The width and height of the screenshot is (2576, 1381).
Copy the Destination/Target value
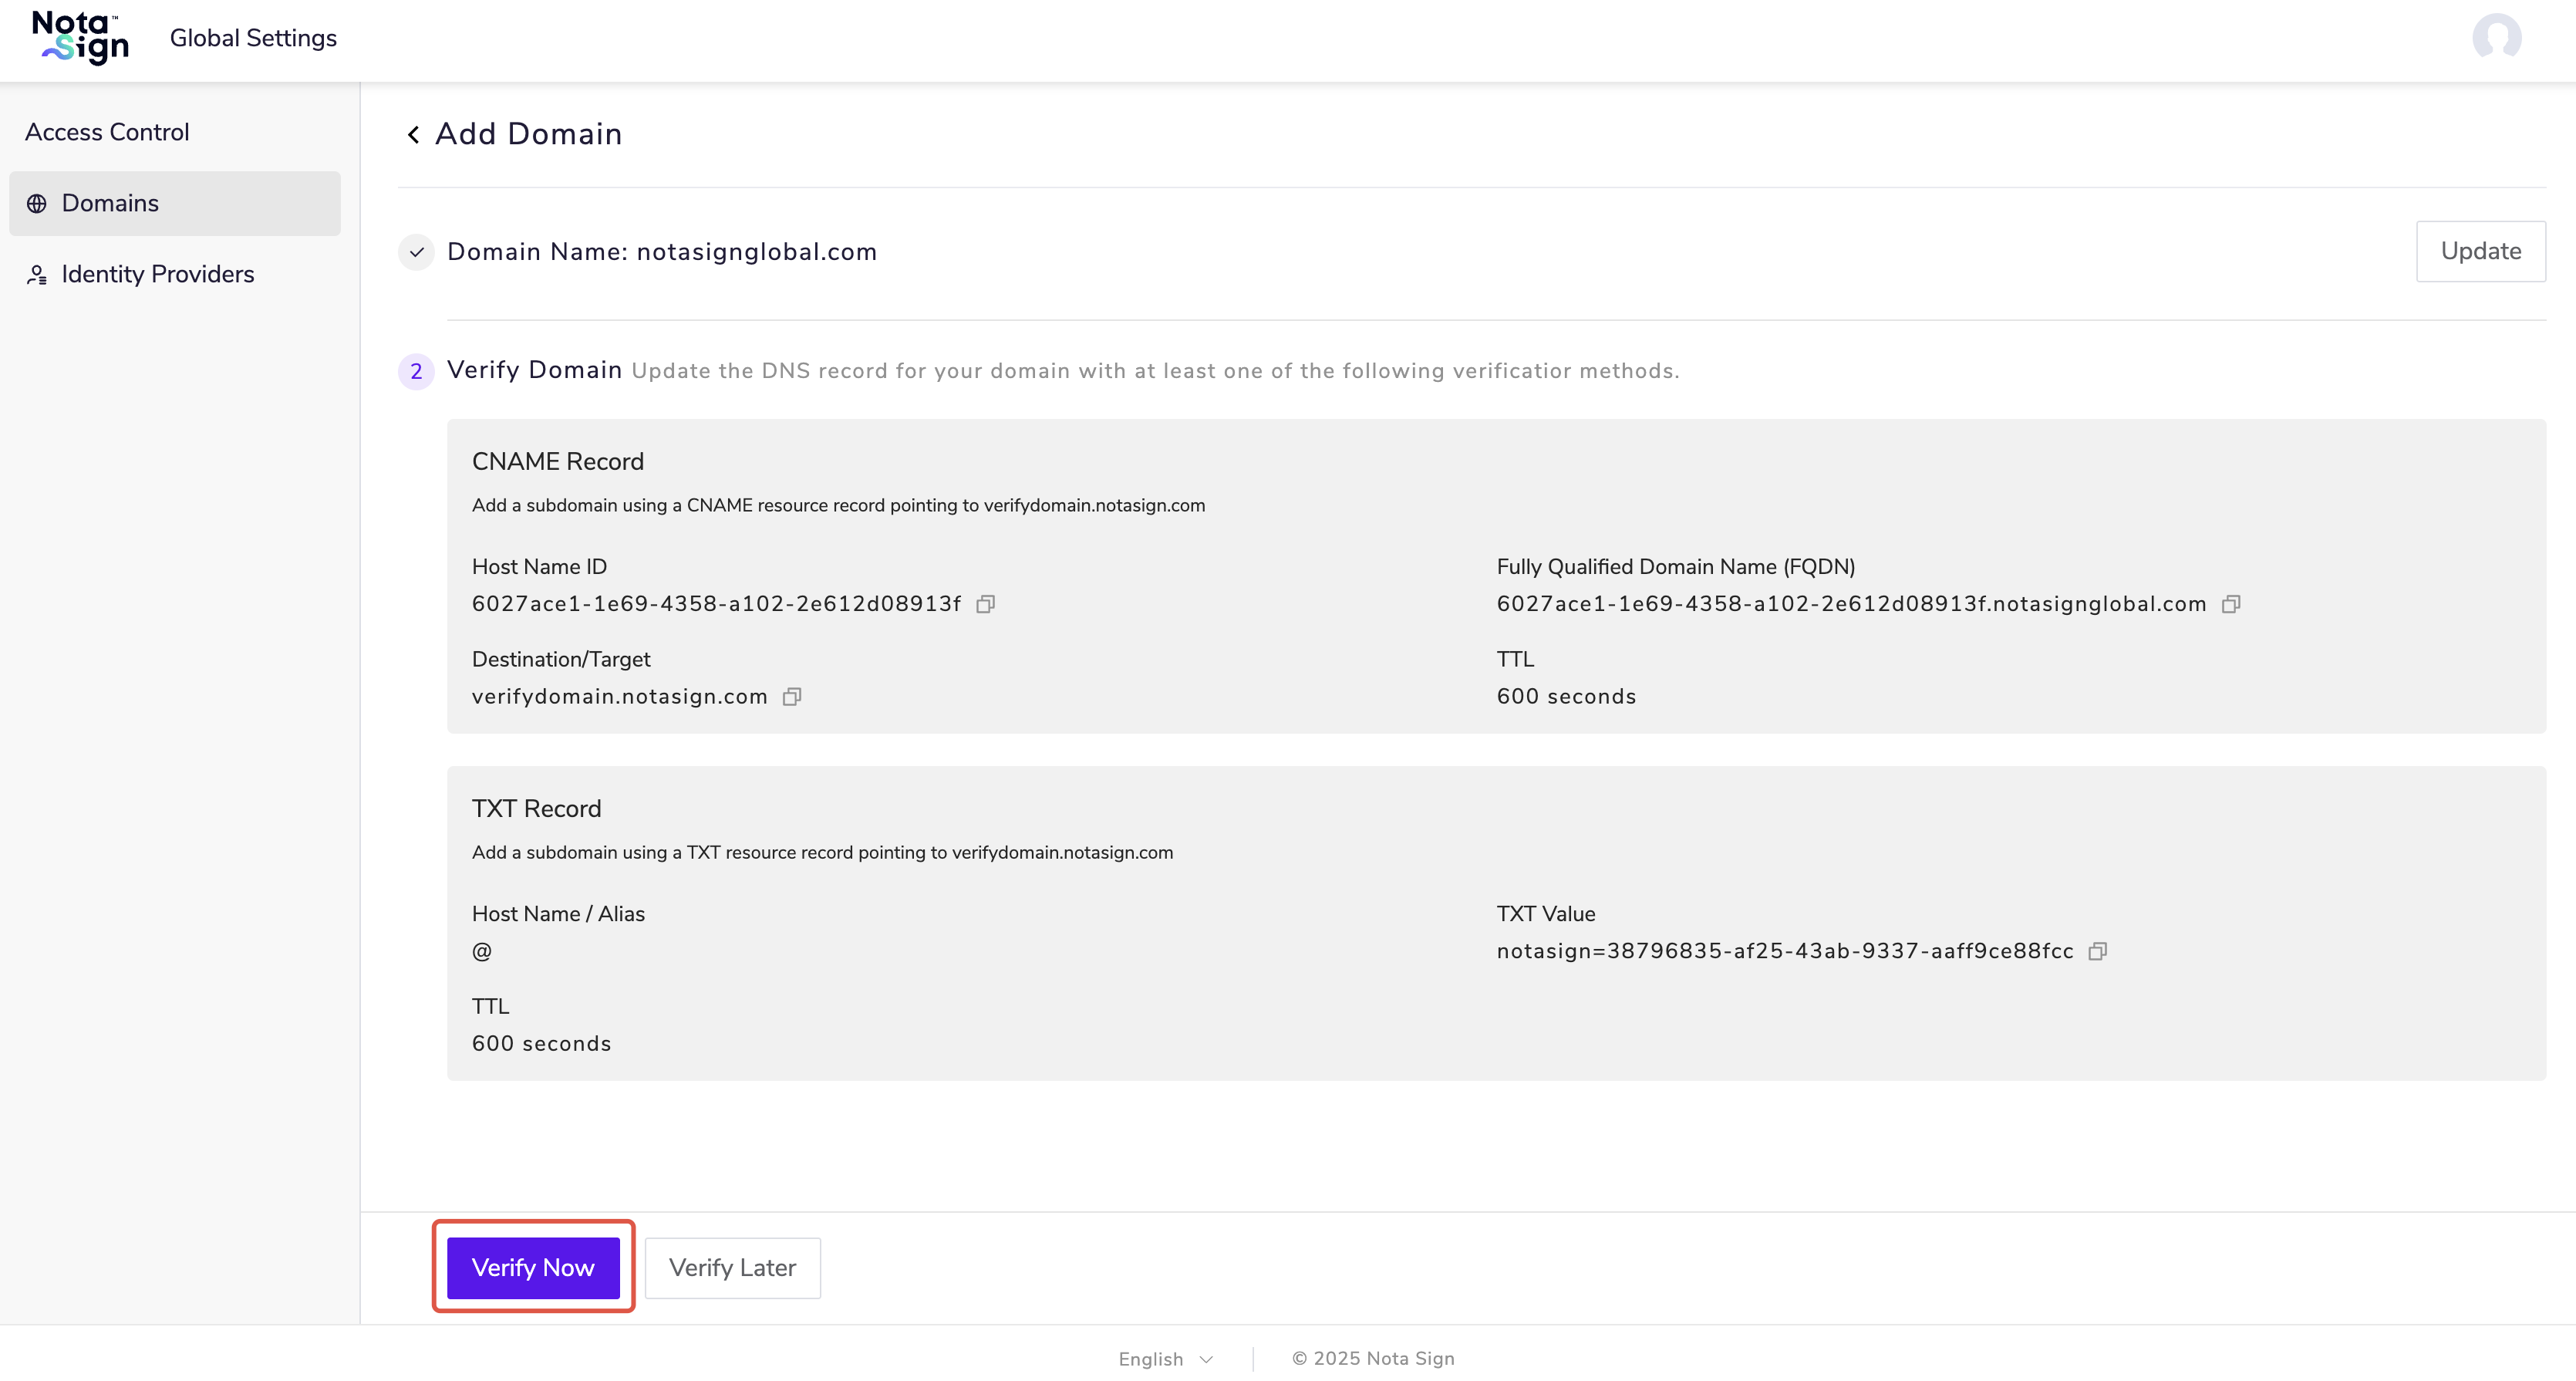[791, 697]
